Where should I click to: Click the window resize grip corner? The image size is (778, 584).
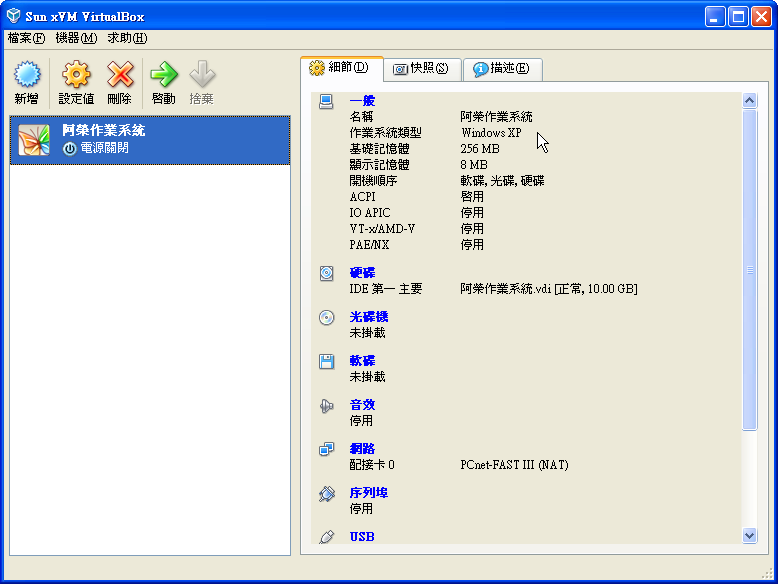pos(767,574)
